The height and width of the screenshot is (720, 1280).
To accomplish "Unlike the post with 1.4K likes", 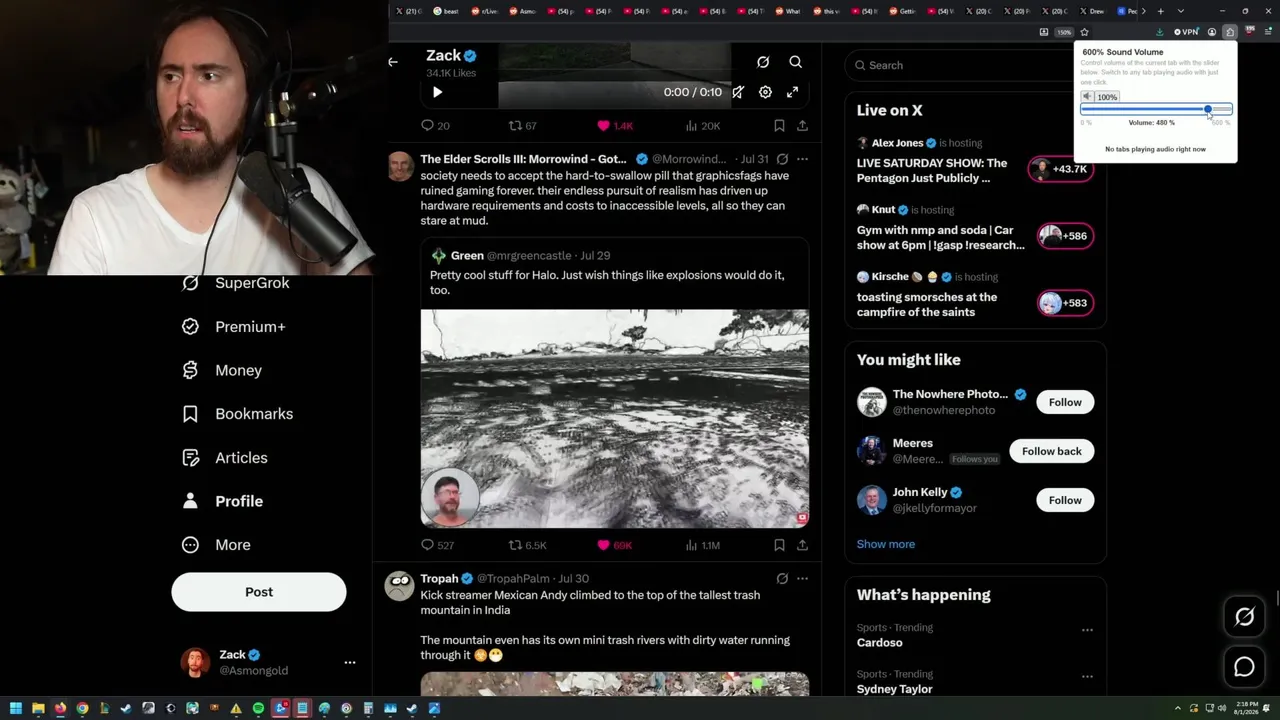I will [x=615, y=126].
